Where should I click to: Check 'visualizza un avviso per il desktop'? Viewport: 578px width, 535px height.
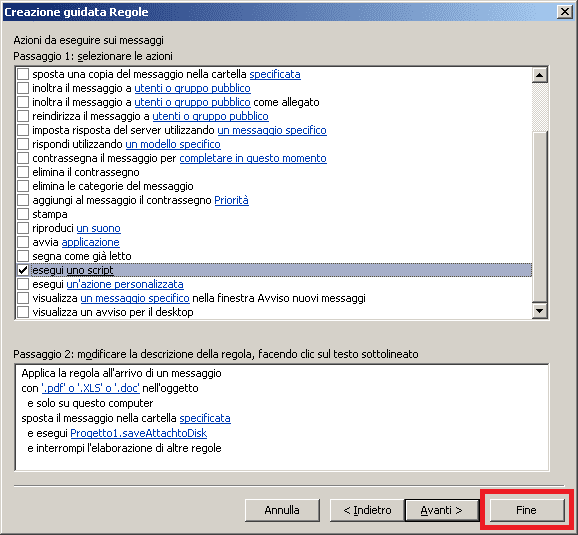[x=23, y=312]
